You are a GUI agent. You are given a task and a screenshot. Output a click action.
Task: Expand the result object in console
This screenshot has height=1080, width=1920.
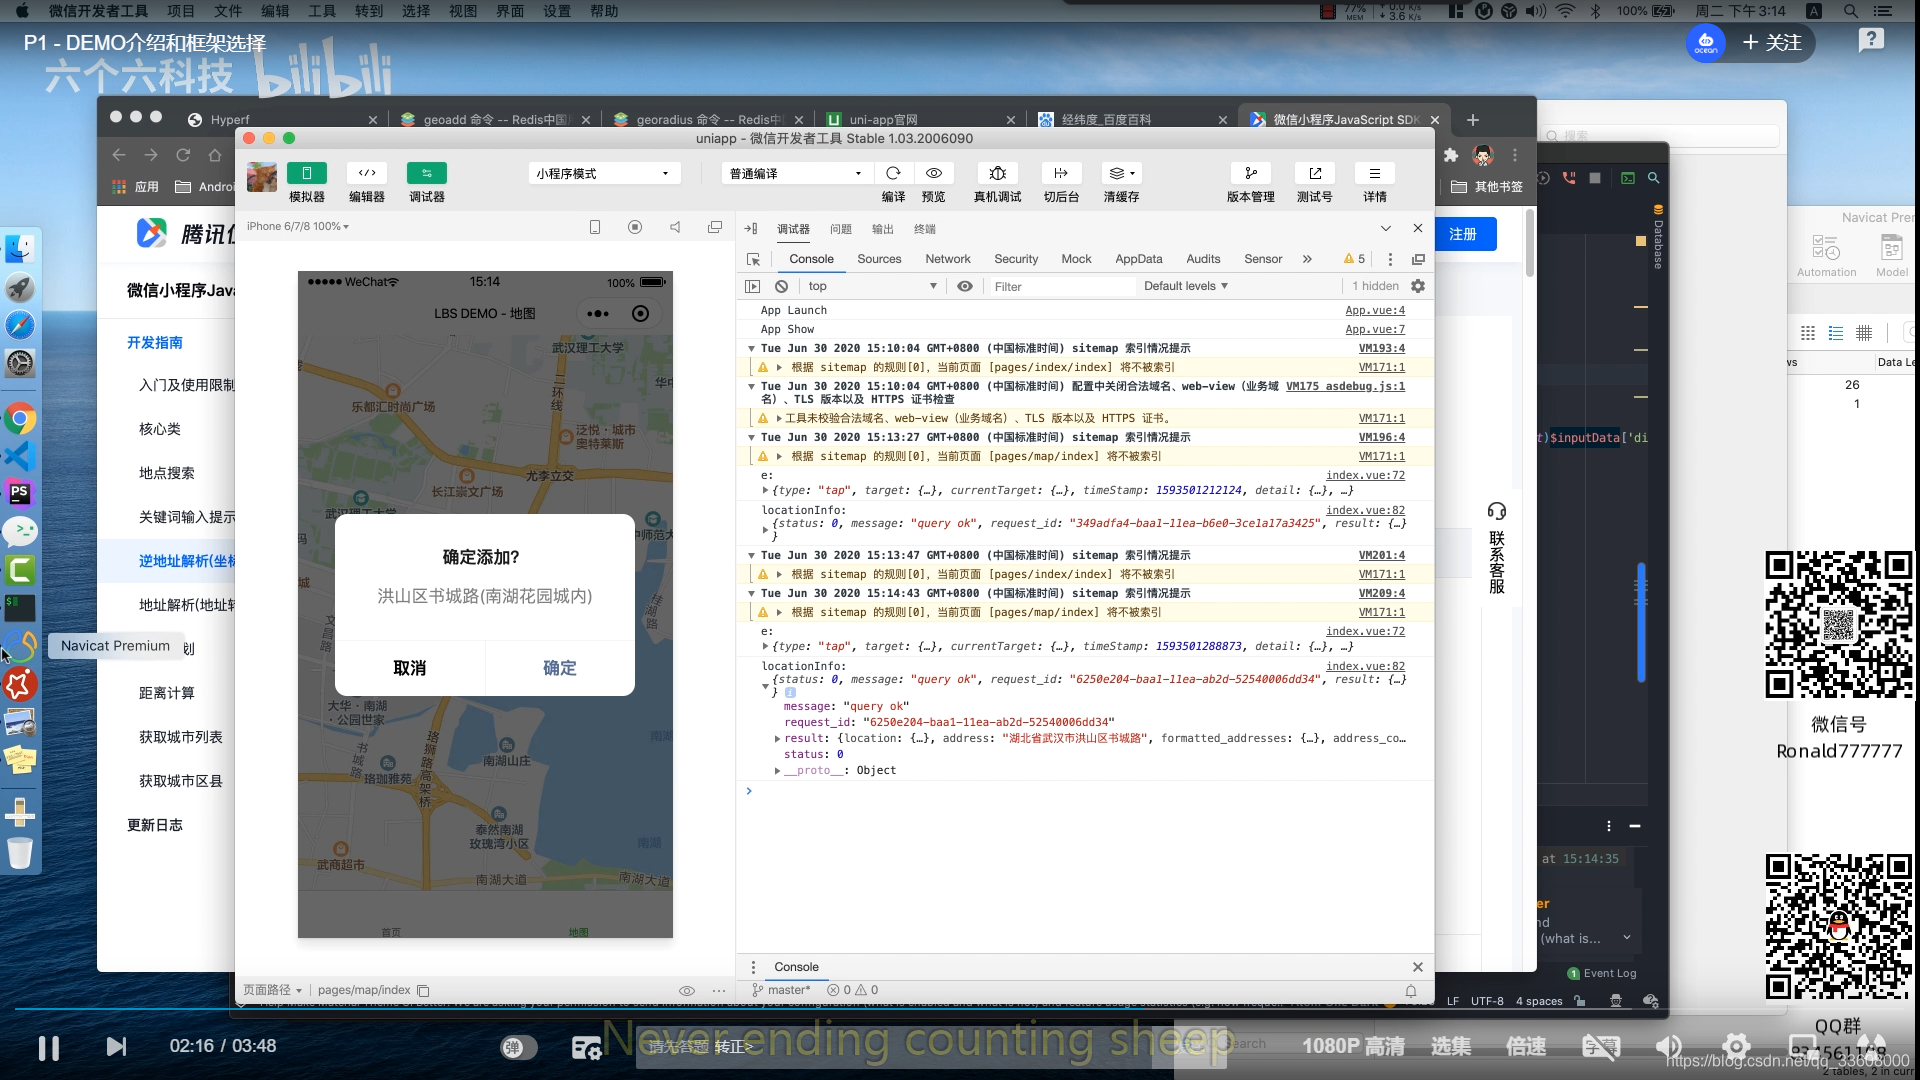point(777,739)
